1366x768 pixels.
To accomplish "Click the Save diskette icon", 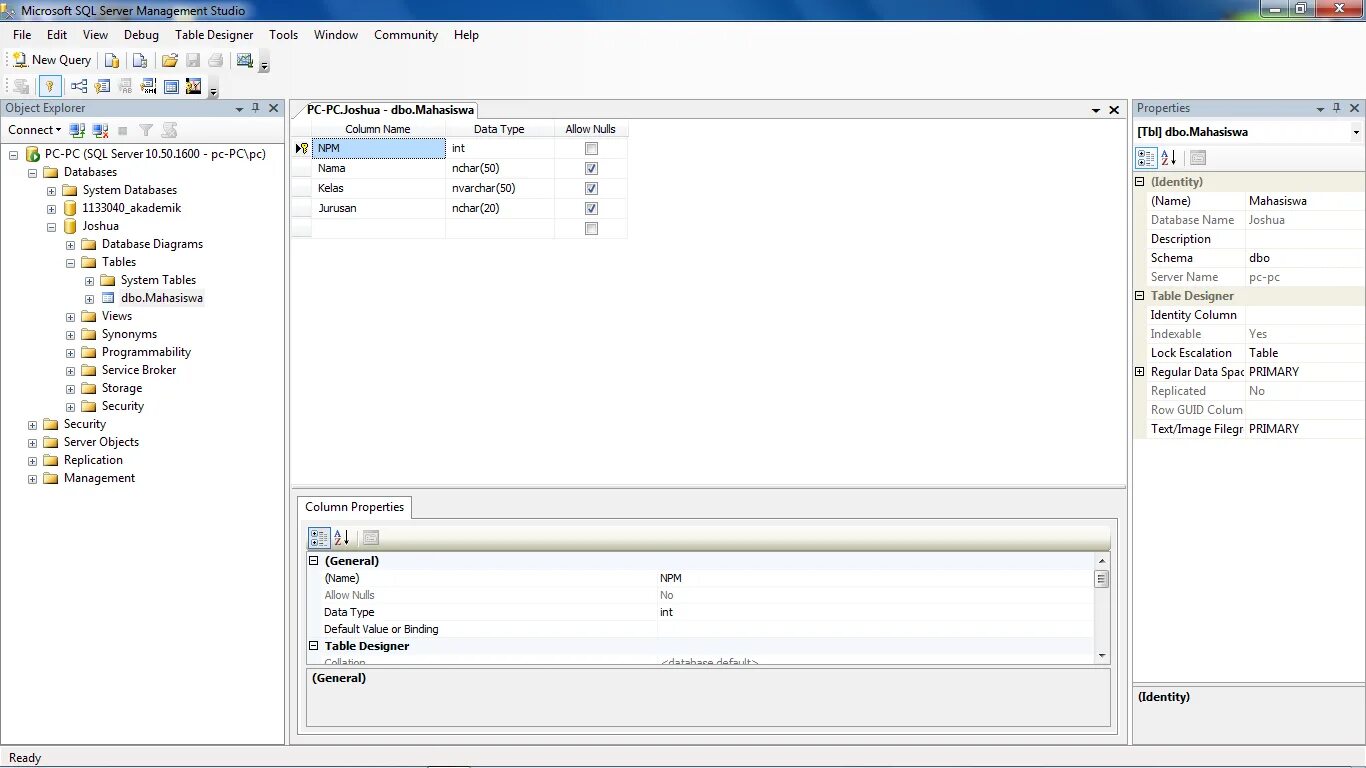I will coord(193,61).
